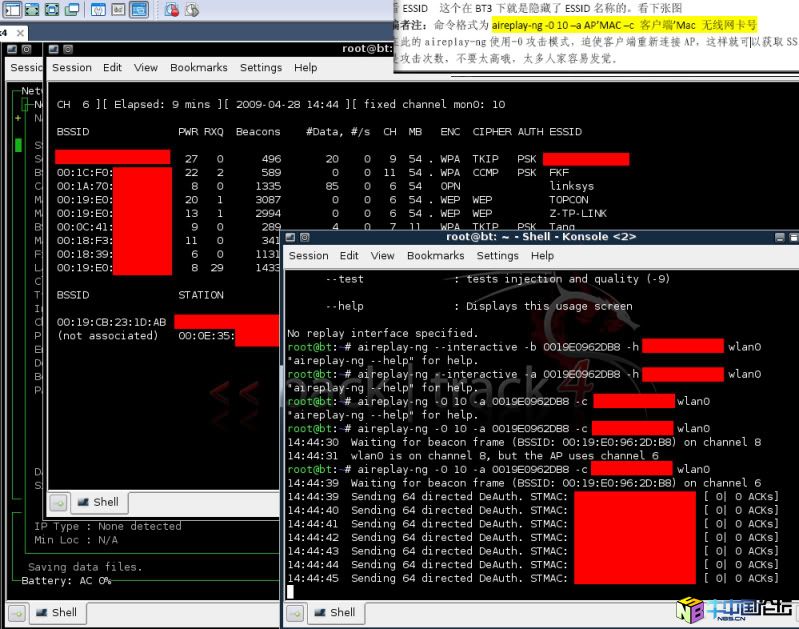Select Shell tab in airodump Konsole

click(x=99, y=502)
